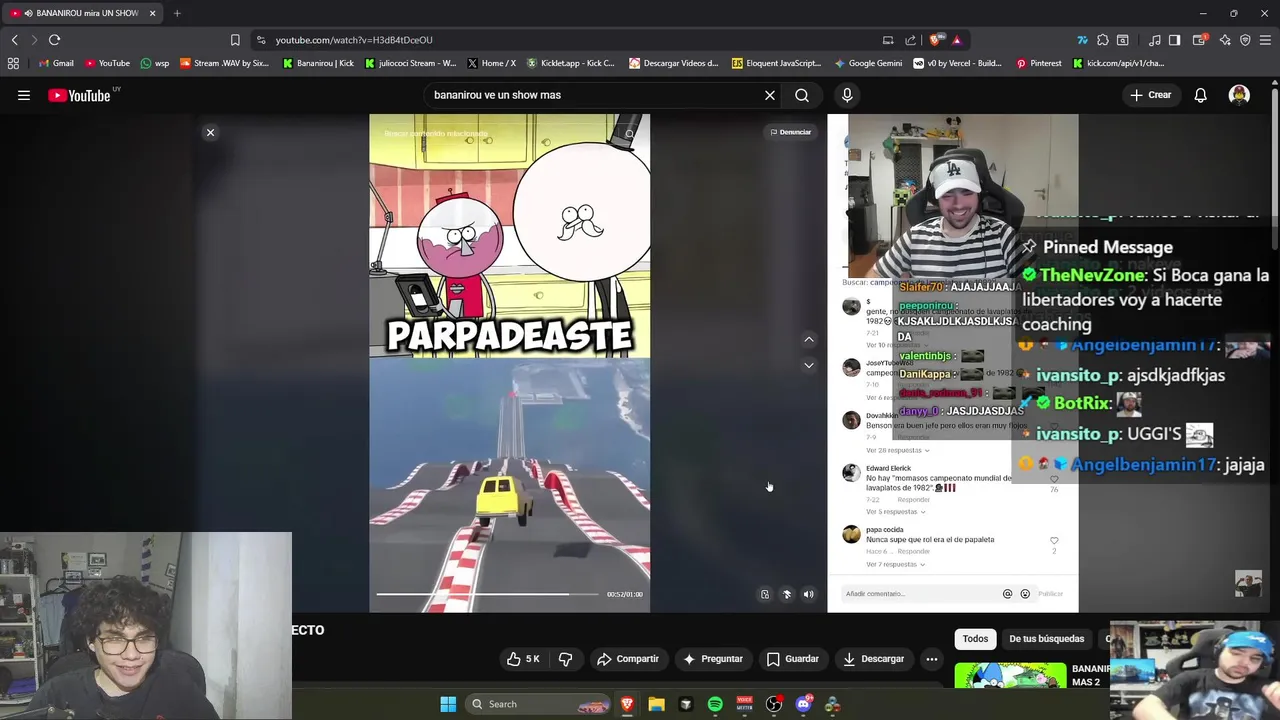Open the YouTube hamburger guide menu
The height and width of the screenshot is (720, 1280).
[x=24, y=95]
